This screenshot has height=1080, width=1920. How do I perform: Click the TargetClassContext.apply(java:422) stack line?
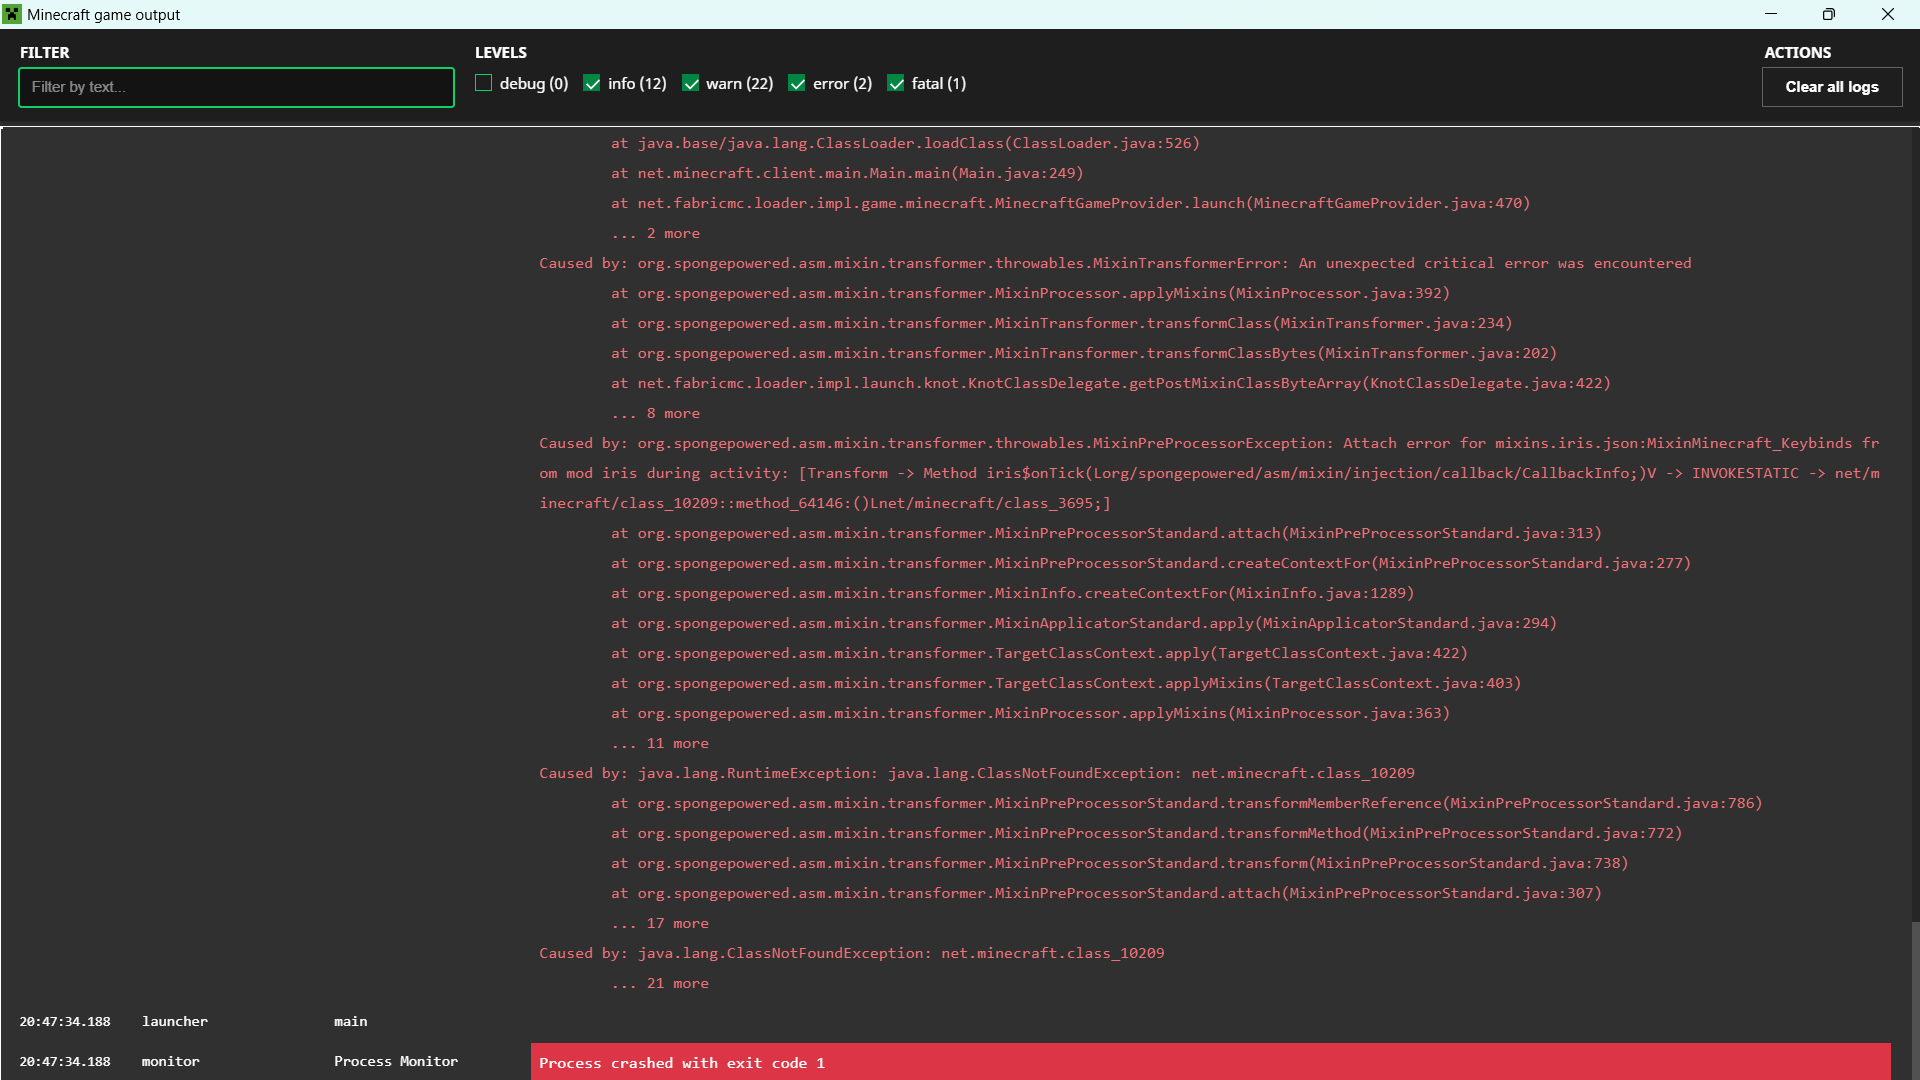(x=1039, y=653)
